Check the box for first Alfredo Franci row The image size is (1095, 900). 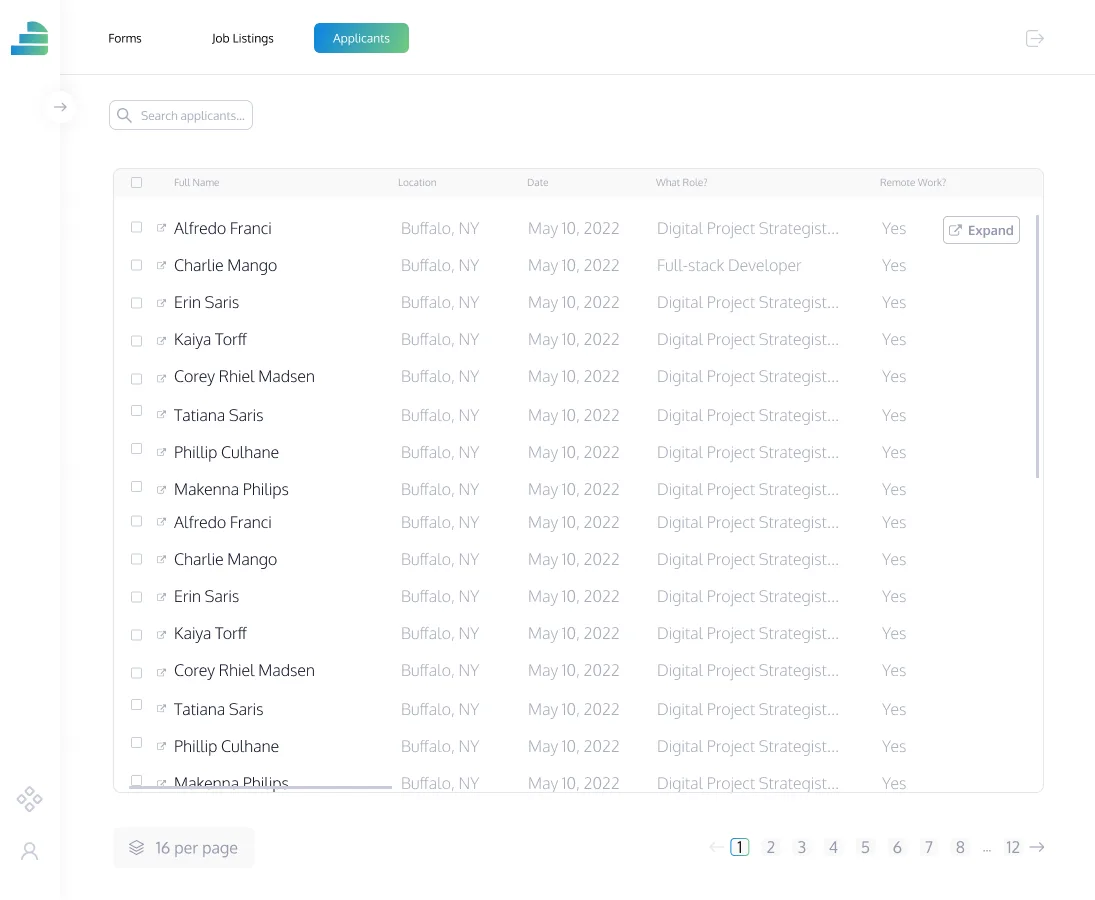(x=136, y=227)
